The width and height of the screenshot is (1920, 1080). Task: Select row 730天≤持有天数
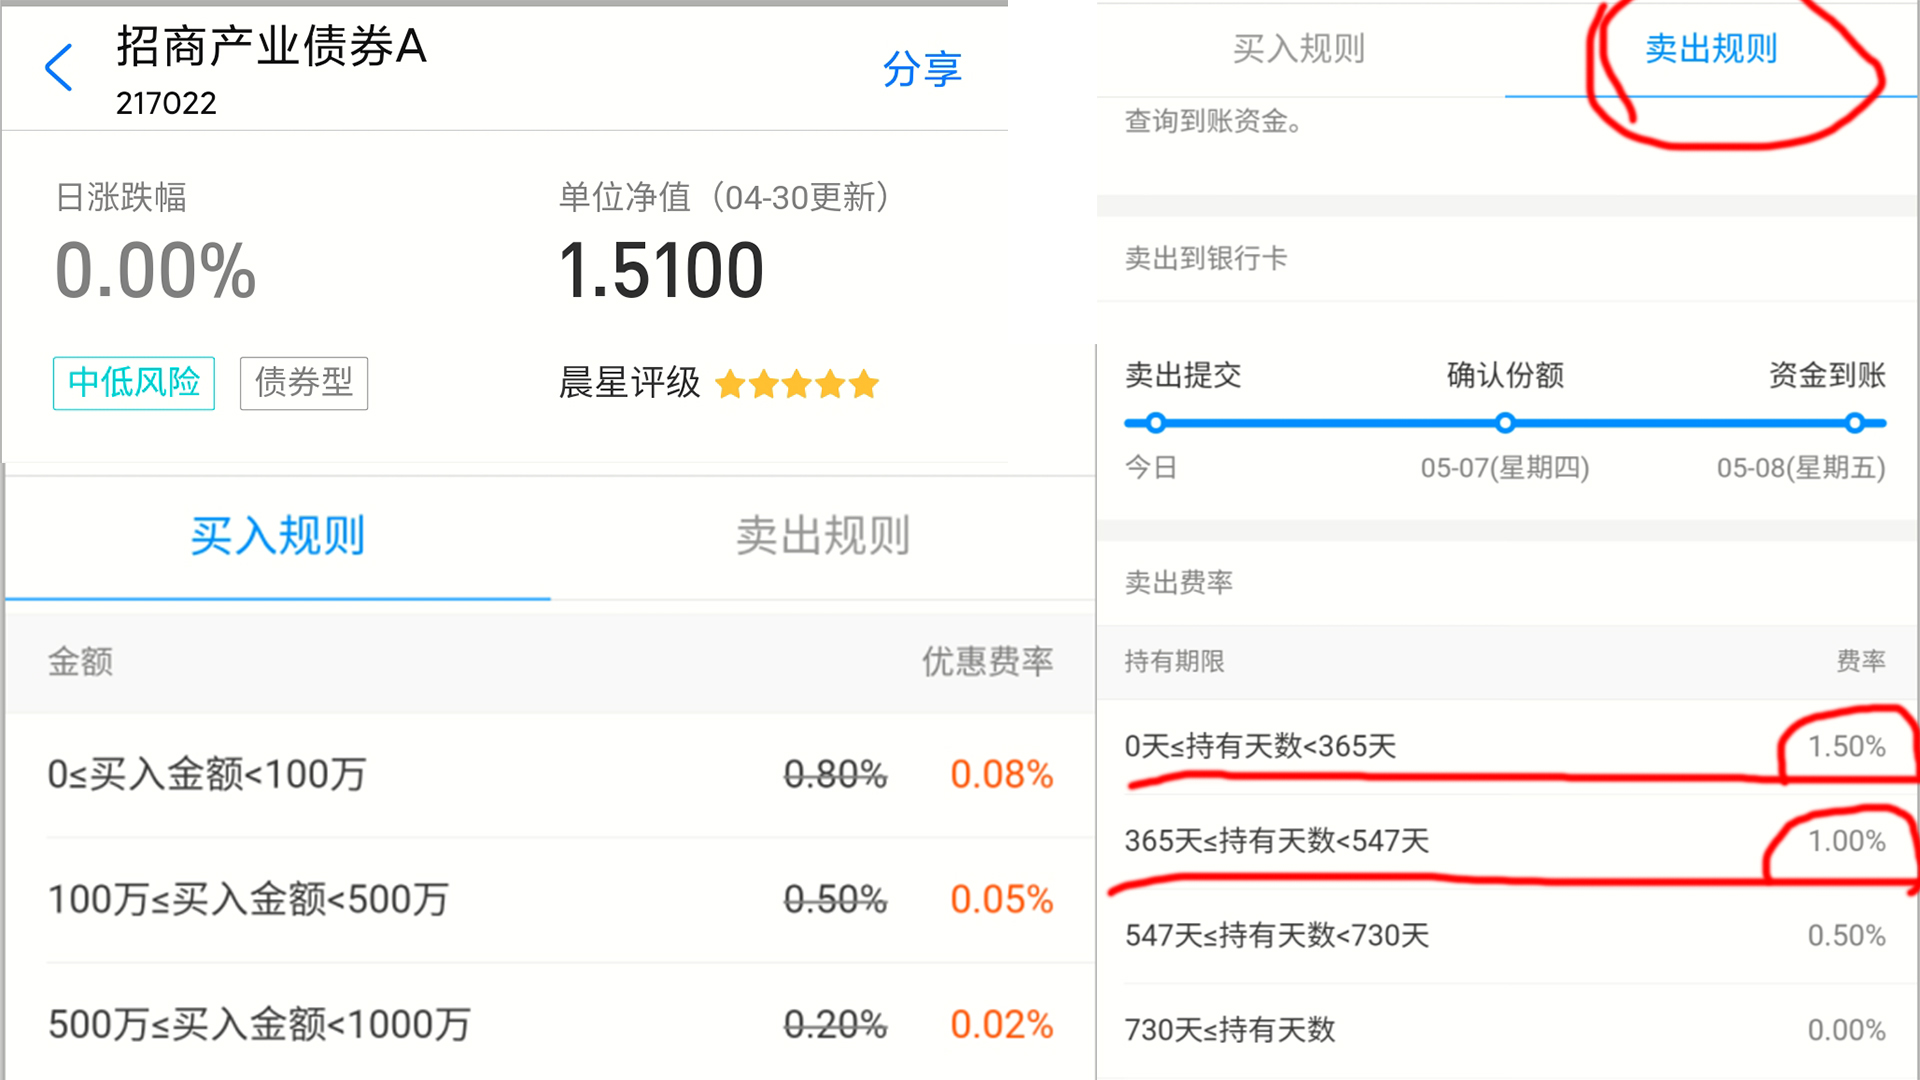(1506, 1030)
